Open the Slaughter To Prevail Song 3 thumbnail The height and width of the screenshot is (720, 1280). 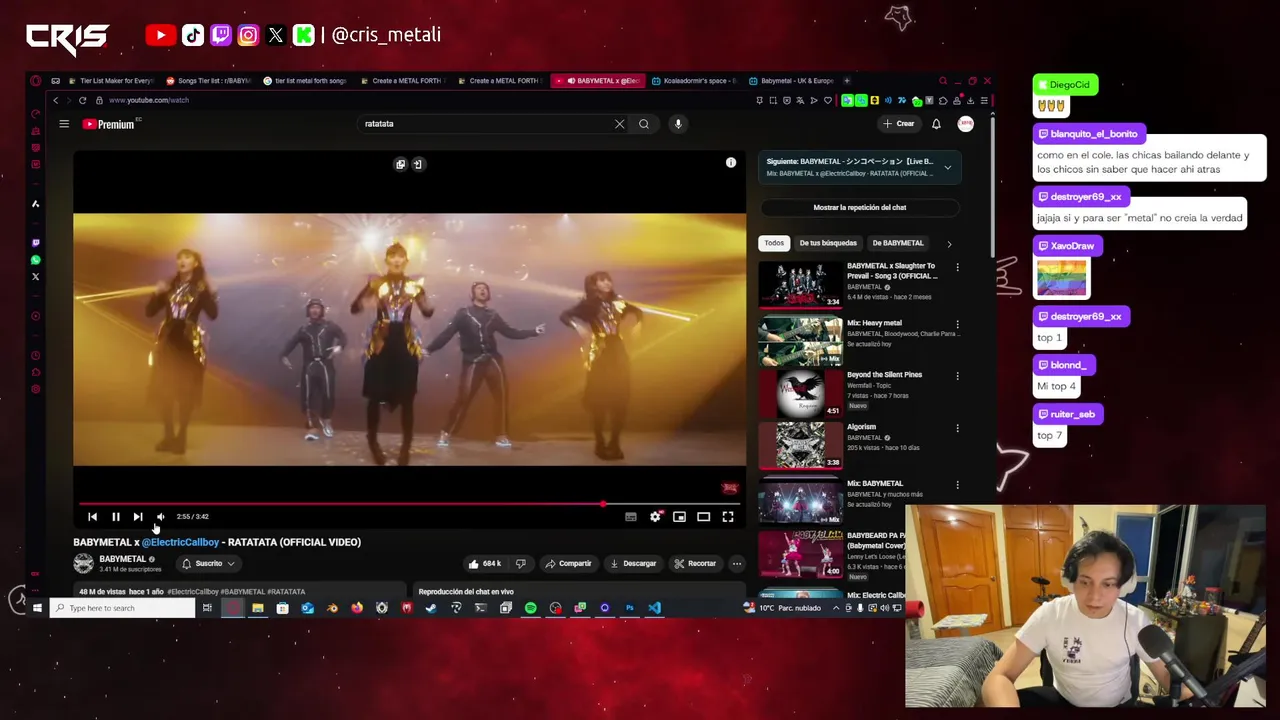point(800,284)
